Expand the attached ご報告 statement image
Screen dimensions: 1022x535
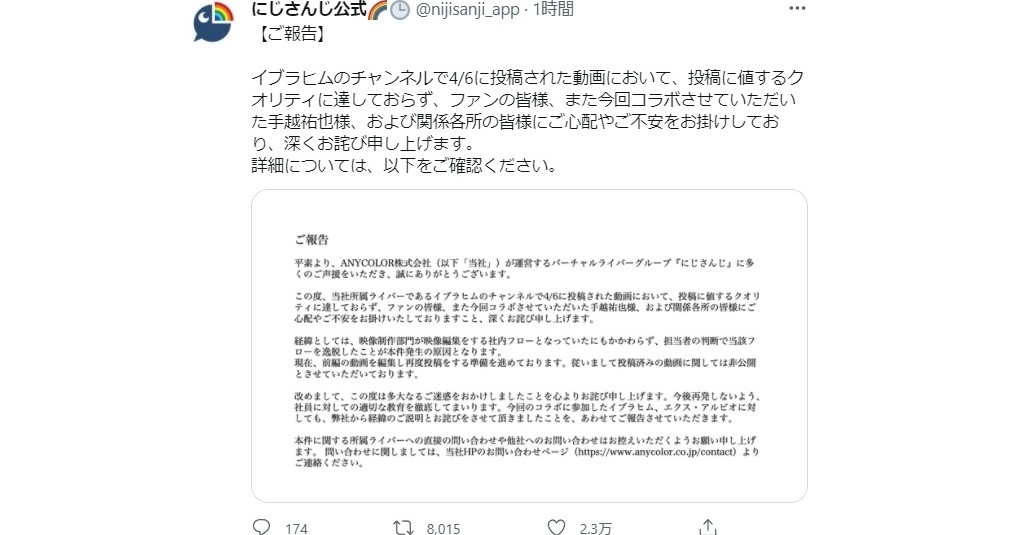click(x=528, y=345)
